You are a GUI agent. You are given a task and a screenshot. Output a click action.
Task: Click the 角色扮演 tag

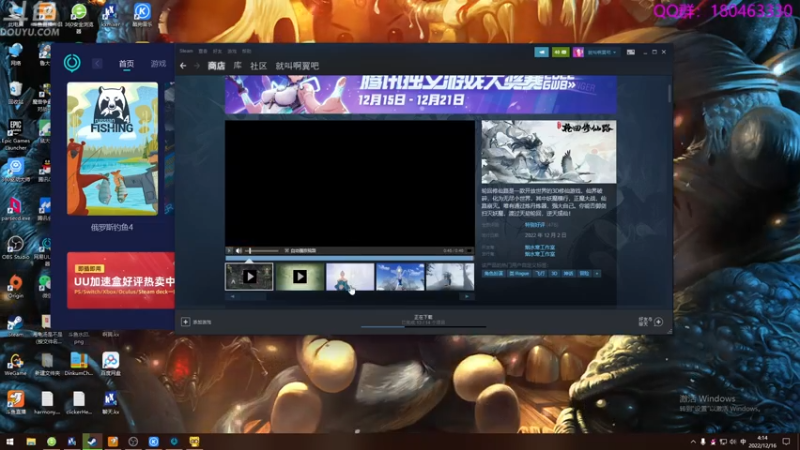click(x=493, y=273)
